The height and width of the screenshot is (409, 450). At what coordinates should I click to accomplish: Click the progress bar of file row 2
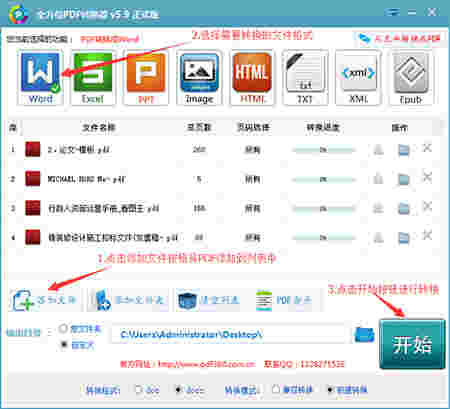coord(323,179)
